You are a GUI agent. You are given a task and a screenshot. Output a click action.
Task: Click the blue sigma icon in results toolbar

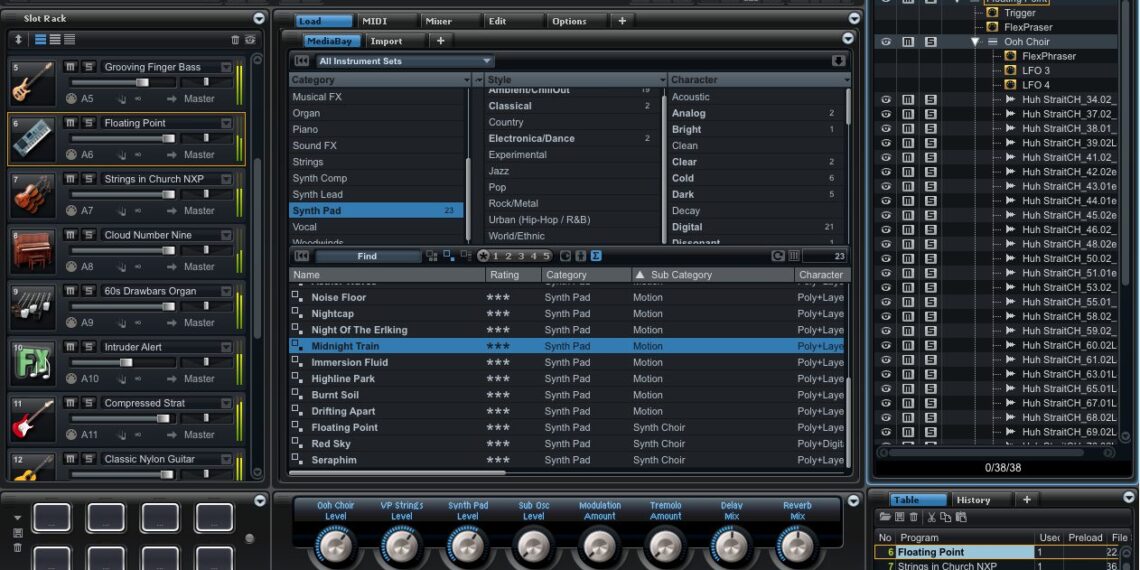[x=596, y=256]
